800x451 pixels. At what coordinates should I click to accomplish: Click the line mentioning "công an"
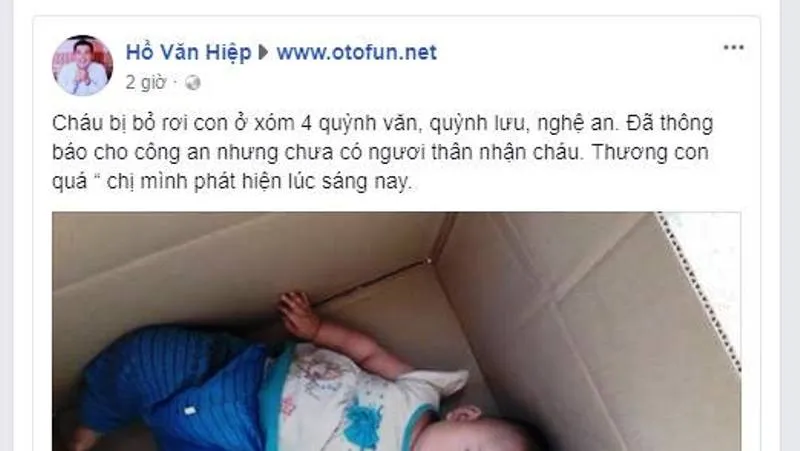(380, 153)
